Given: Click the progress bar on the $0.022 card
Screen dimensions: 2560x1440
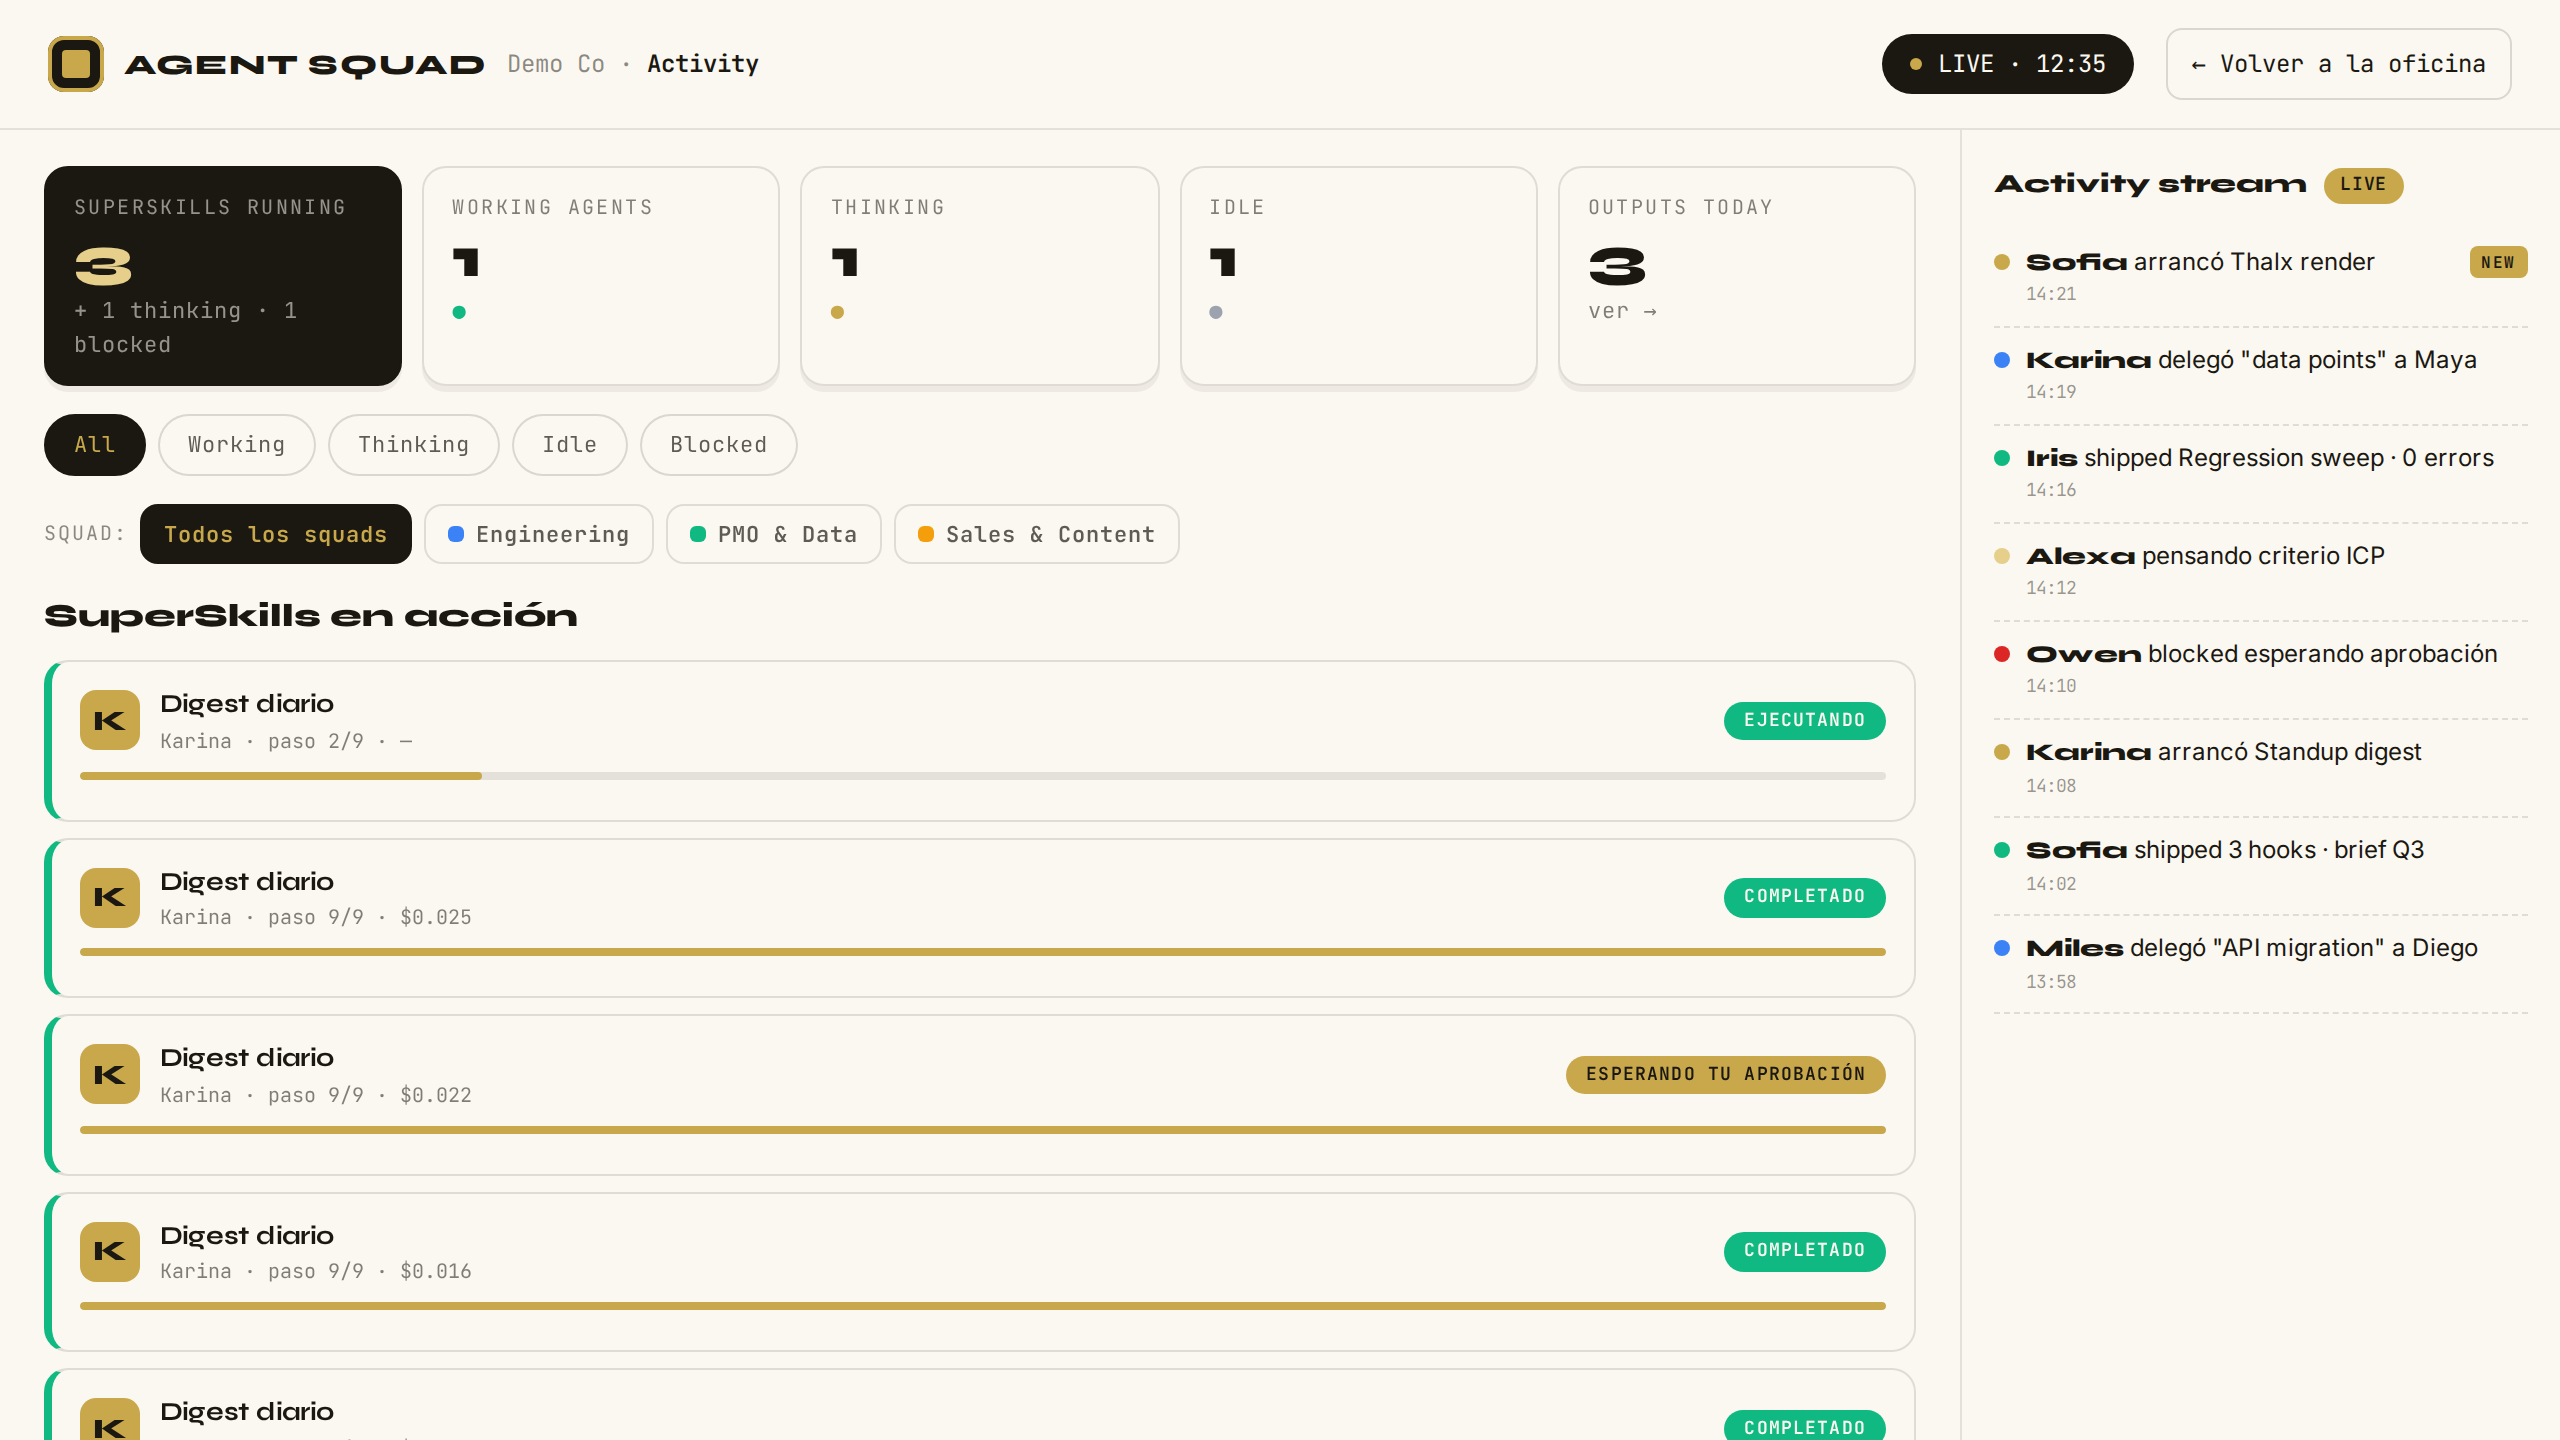Looking at the screenshot, I should click(x=983, y=1130).
